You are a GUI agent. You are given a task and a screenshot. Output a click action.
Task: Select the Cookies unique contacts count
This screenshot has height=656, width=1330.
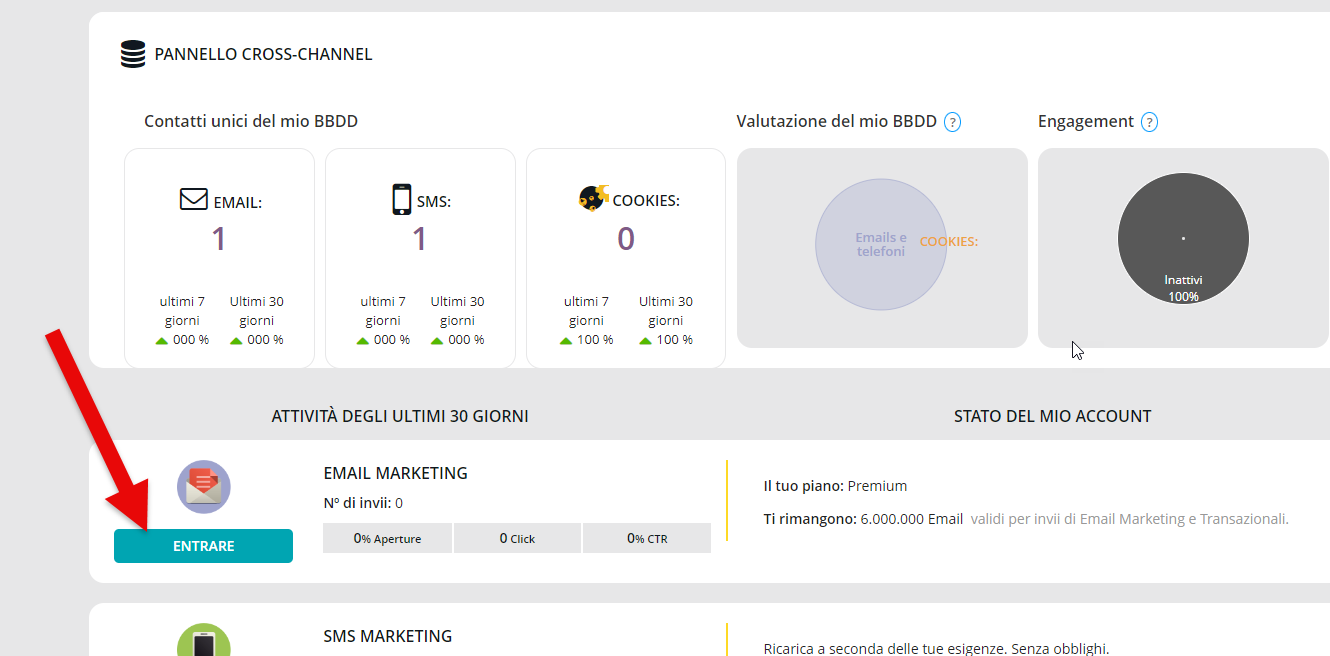(625, 239)
